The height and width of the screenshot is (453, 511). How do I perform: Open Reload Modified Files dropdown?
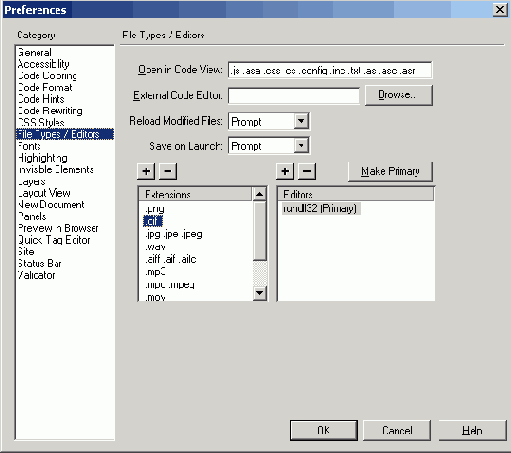pos(301,121)
